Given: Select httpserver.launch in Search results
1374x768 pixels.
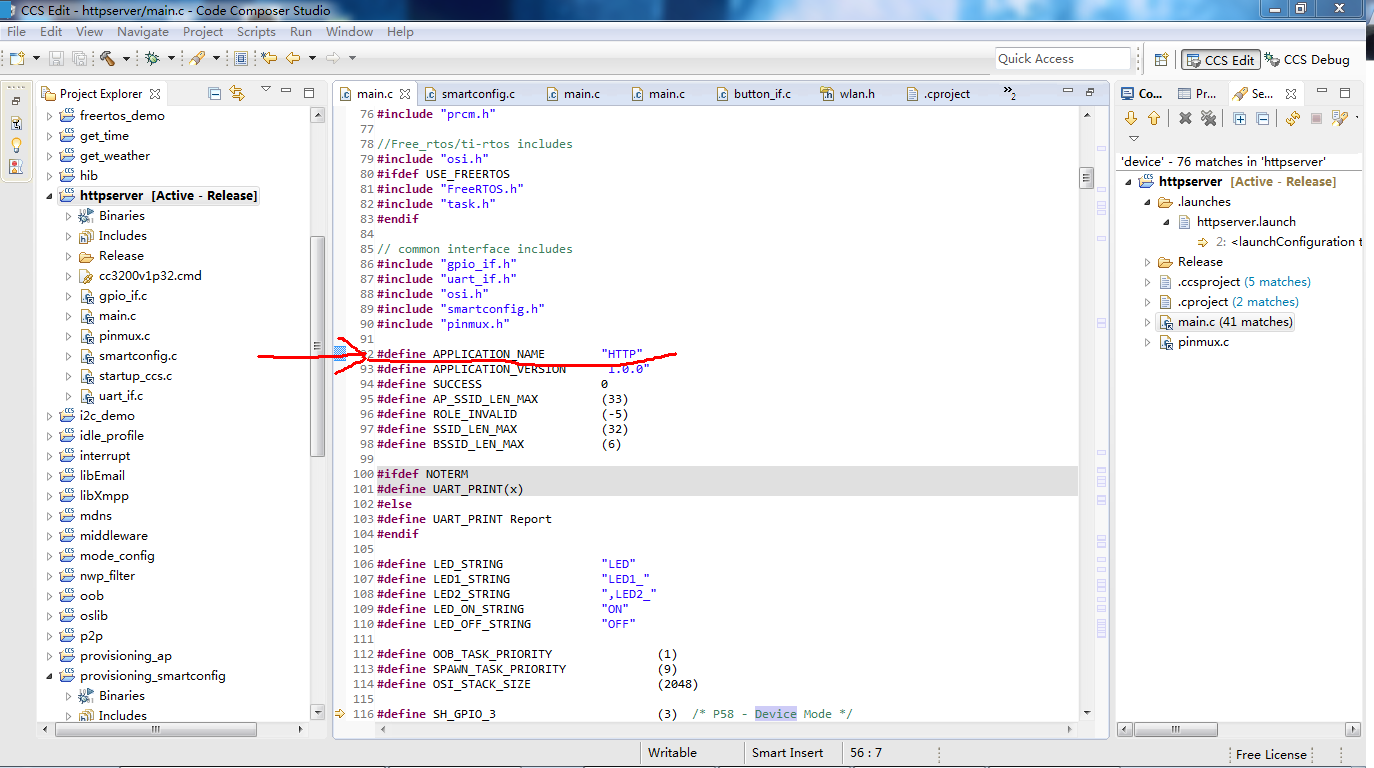Looking at the screenshot, I should click(x=1245, y=222).
